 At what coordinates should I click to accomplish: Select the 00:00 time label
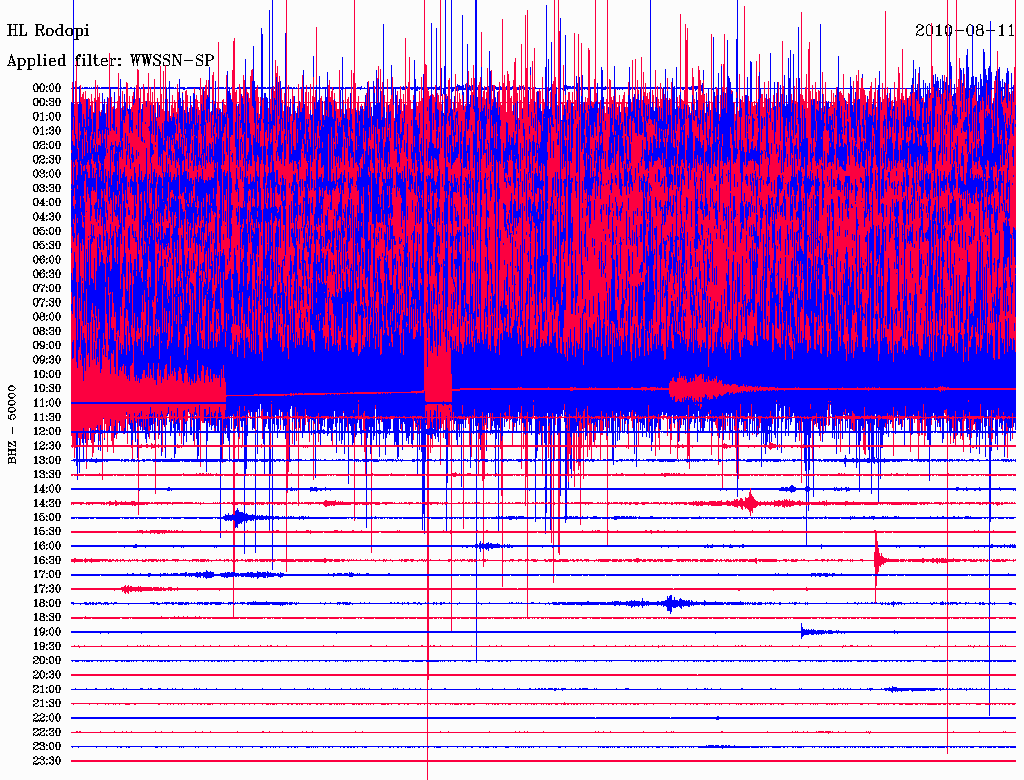click(x=47, y=88)
